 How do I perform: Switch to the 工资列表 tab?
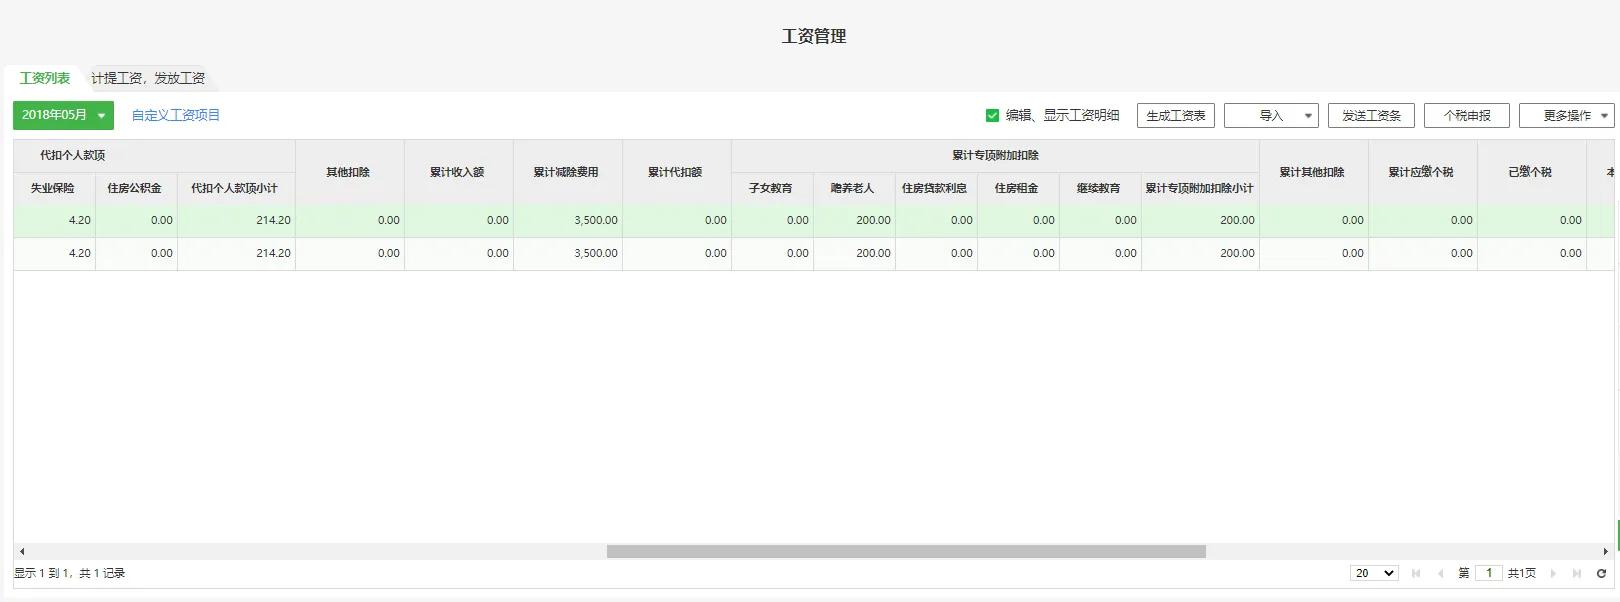45,78
